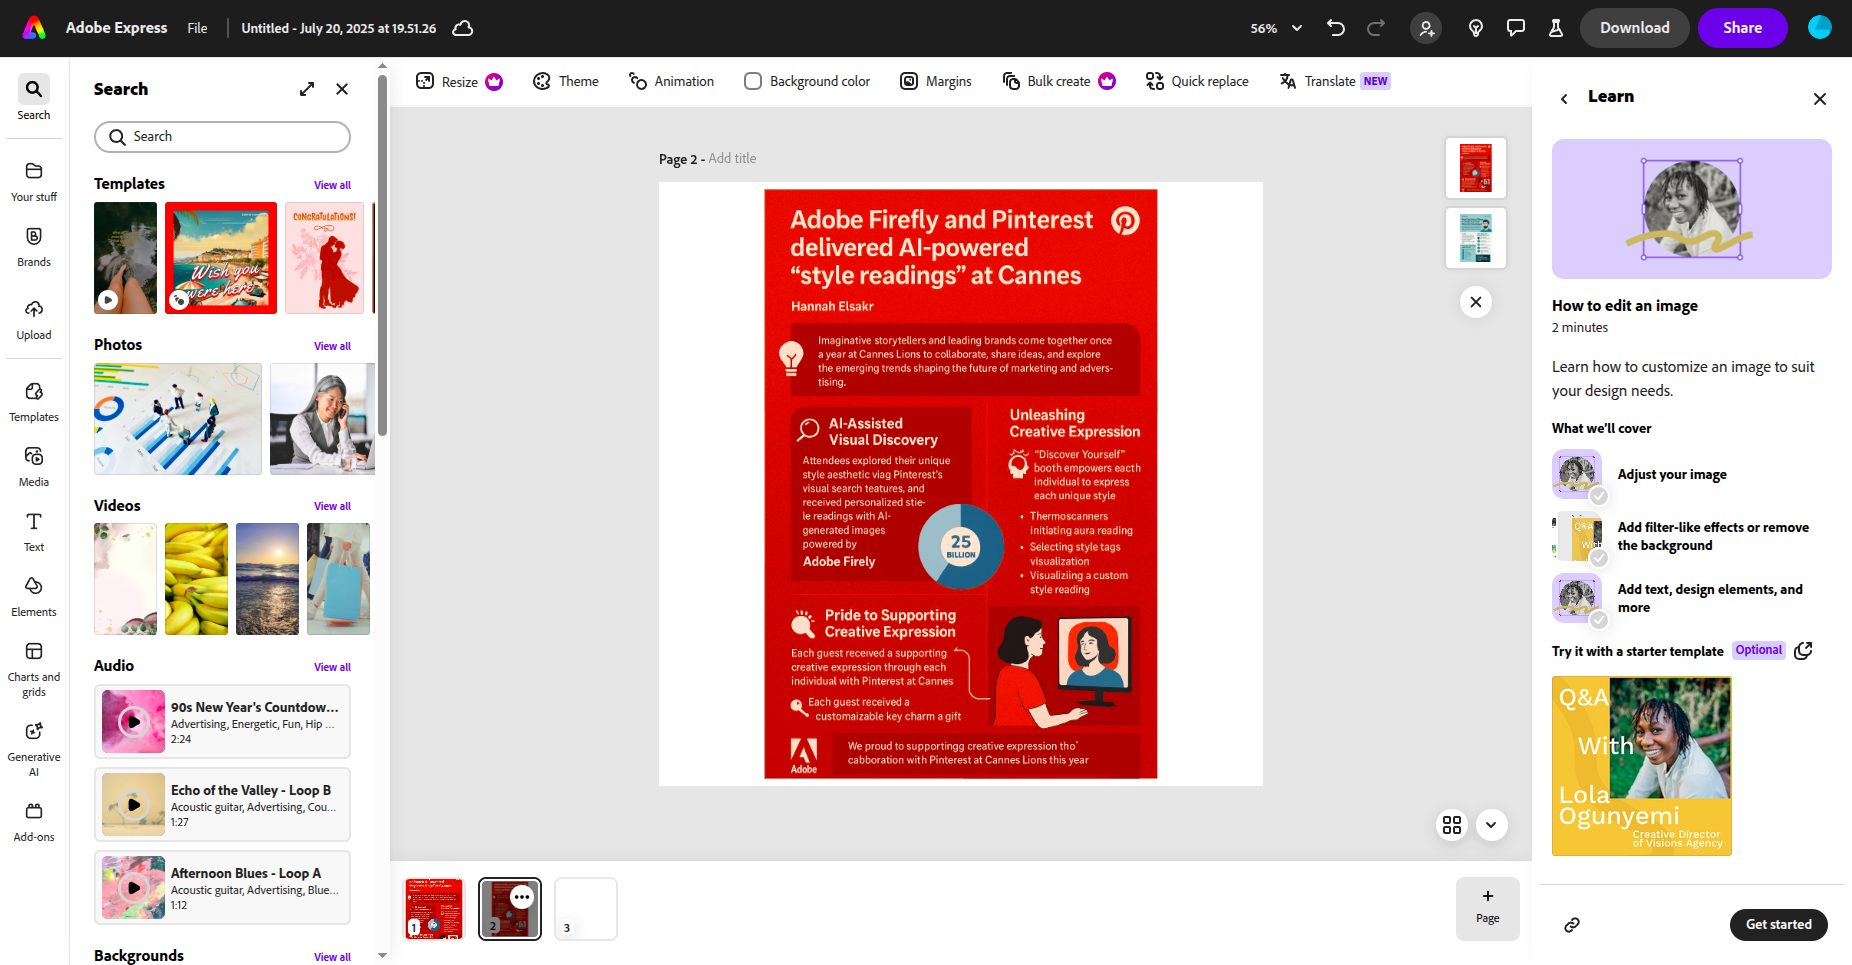This screenshot has width=1852, height=965.
Task: Undo the last action
Action: point(1336,28)
